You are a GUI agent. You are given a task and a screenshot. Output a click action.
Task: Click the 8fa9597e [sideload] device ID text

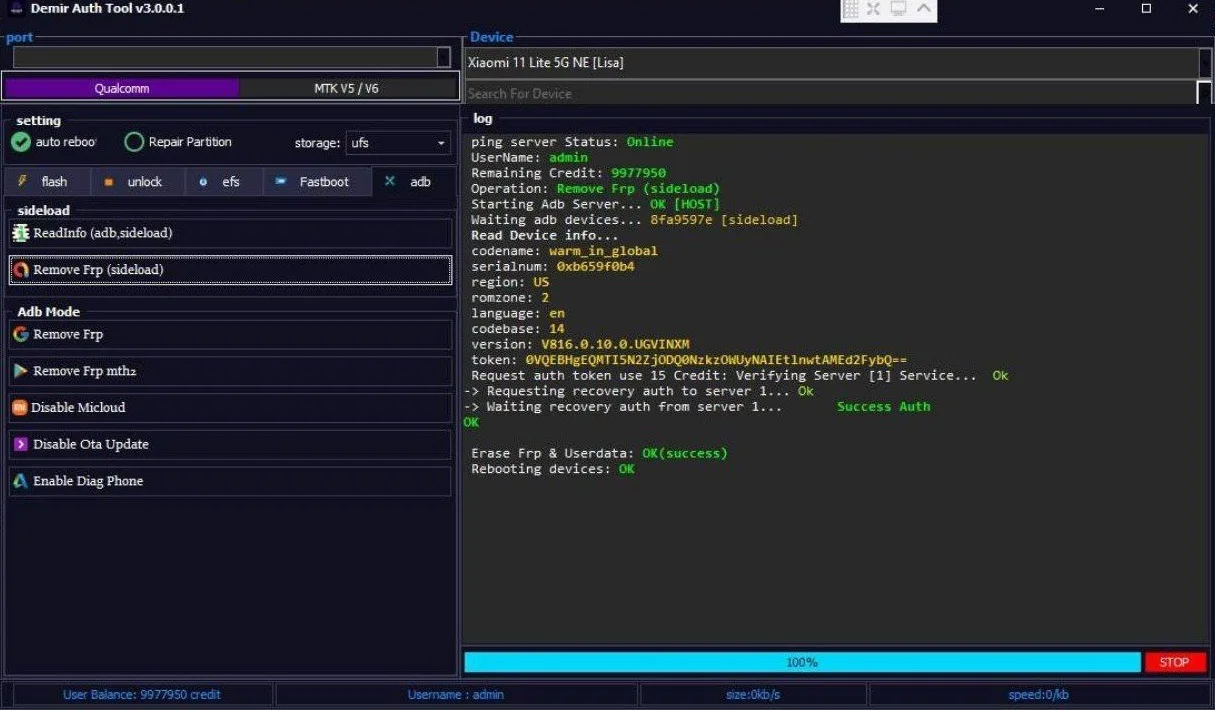point(724,220)
